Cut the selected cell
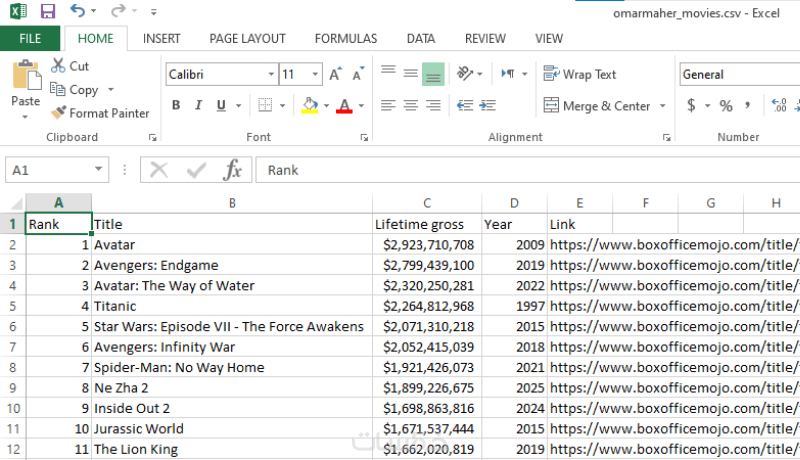Viewport: 800px width, 460px height. (70, 66)
